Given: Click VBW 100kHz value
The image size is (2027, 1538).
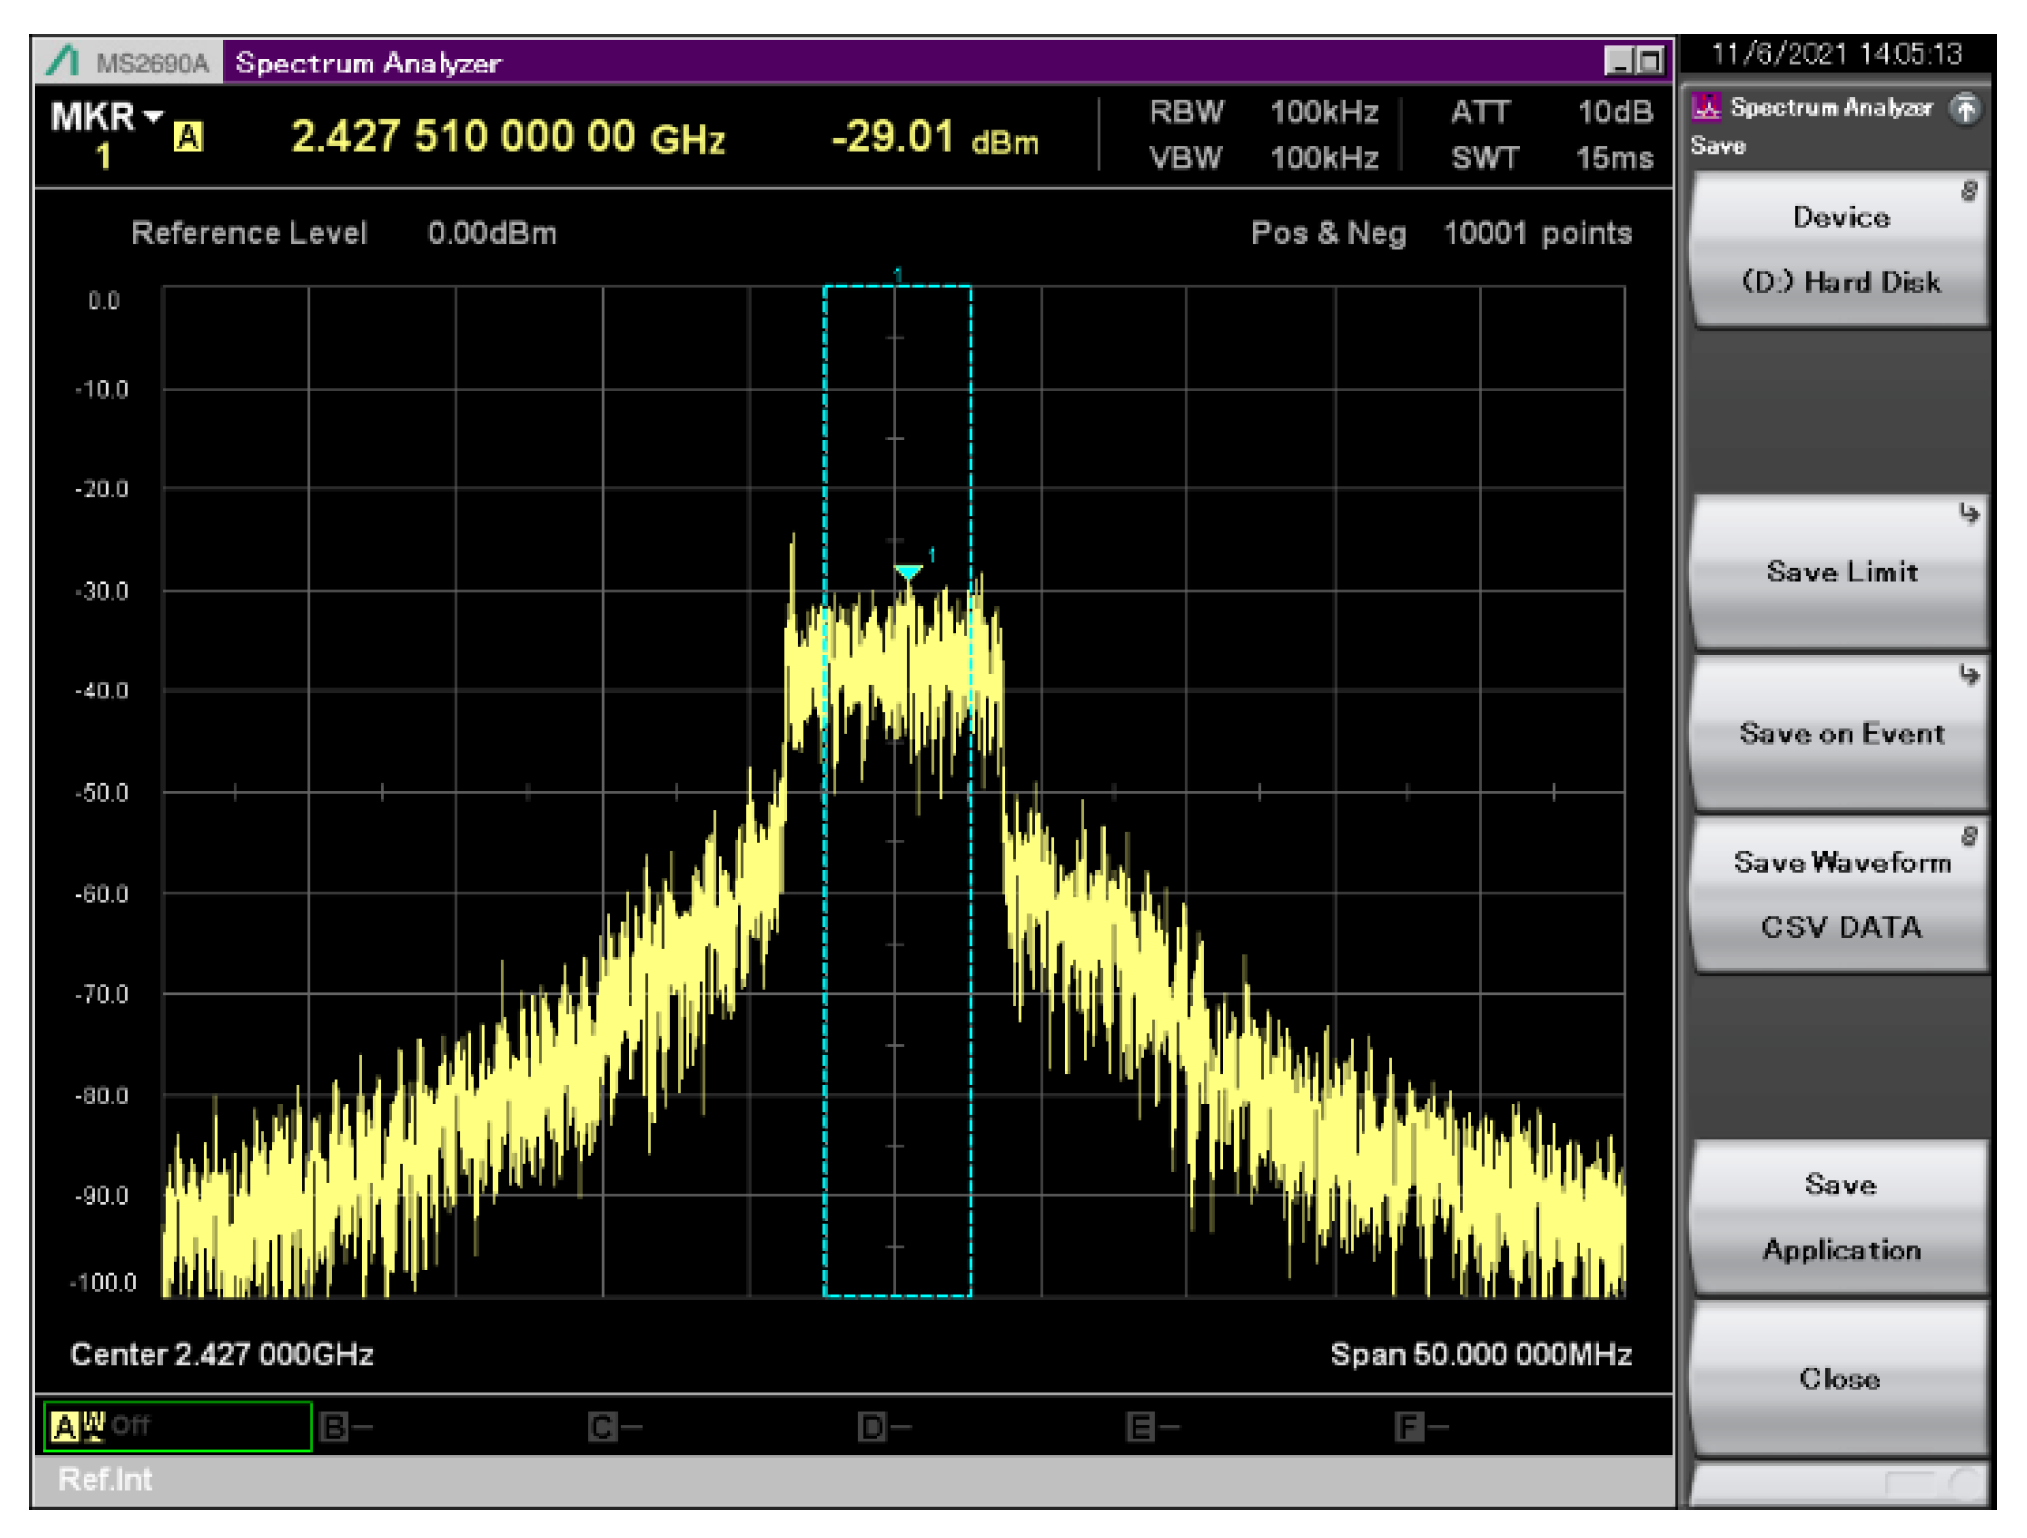Looking at the screenshot, I should pyautogui.click(x=1323, y=158).
